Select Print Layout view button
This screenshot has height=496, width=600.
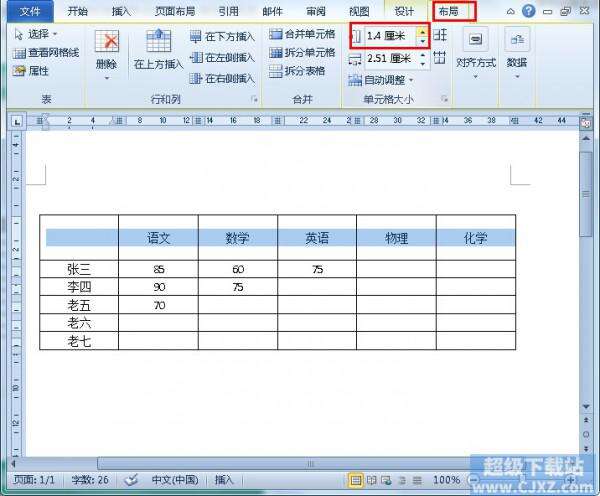[x=355, y=480]
